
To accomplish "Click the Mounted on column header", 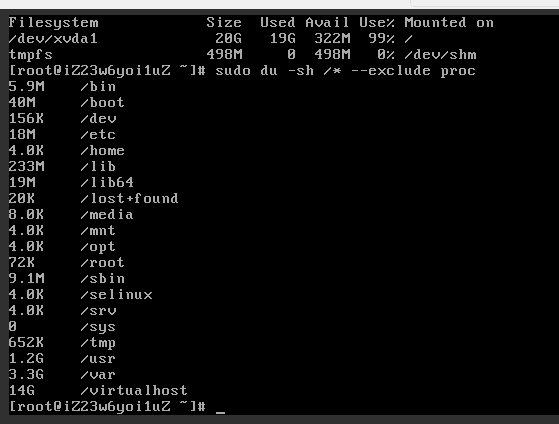I will [449, 22].
